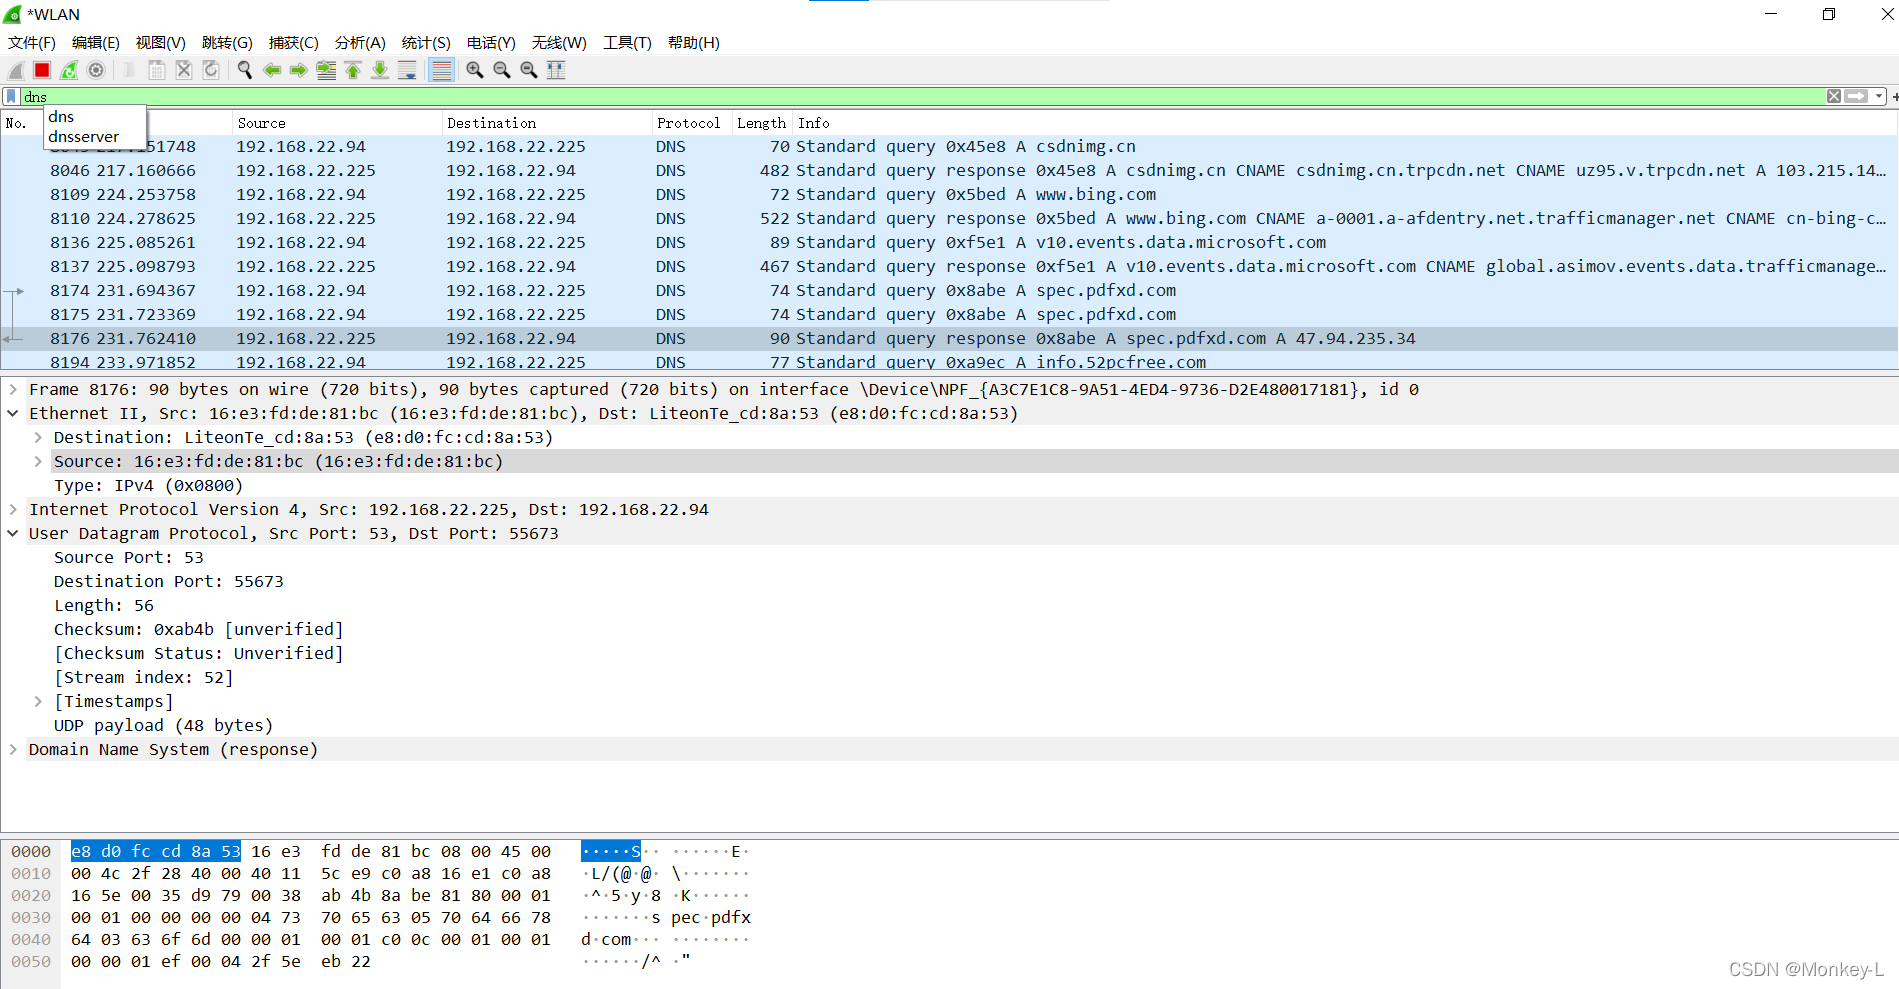
Task: Open the 编辑(E) menu
Action: [x=96, y=43]
